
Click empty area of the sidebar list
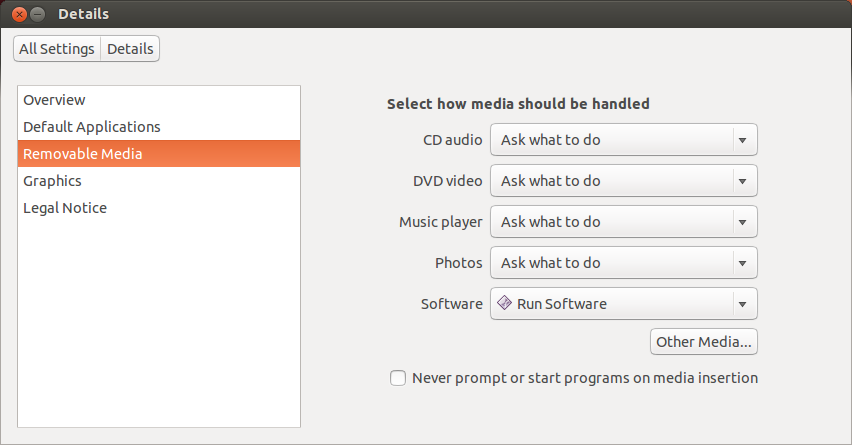[158, 320]
